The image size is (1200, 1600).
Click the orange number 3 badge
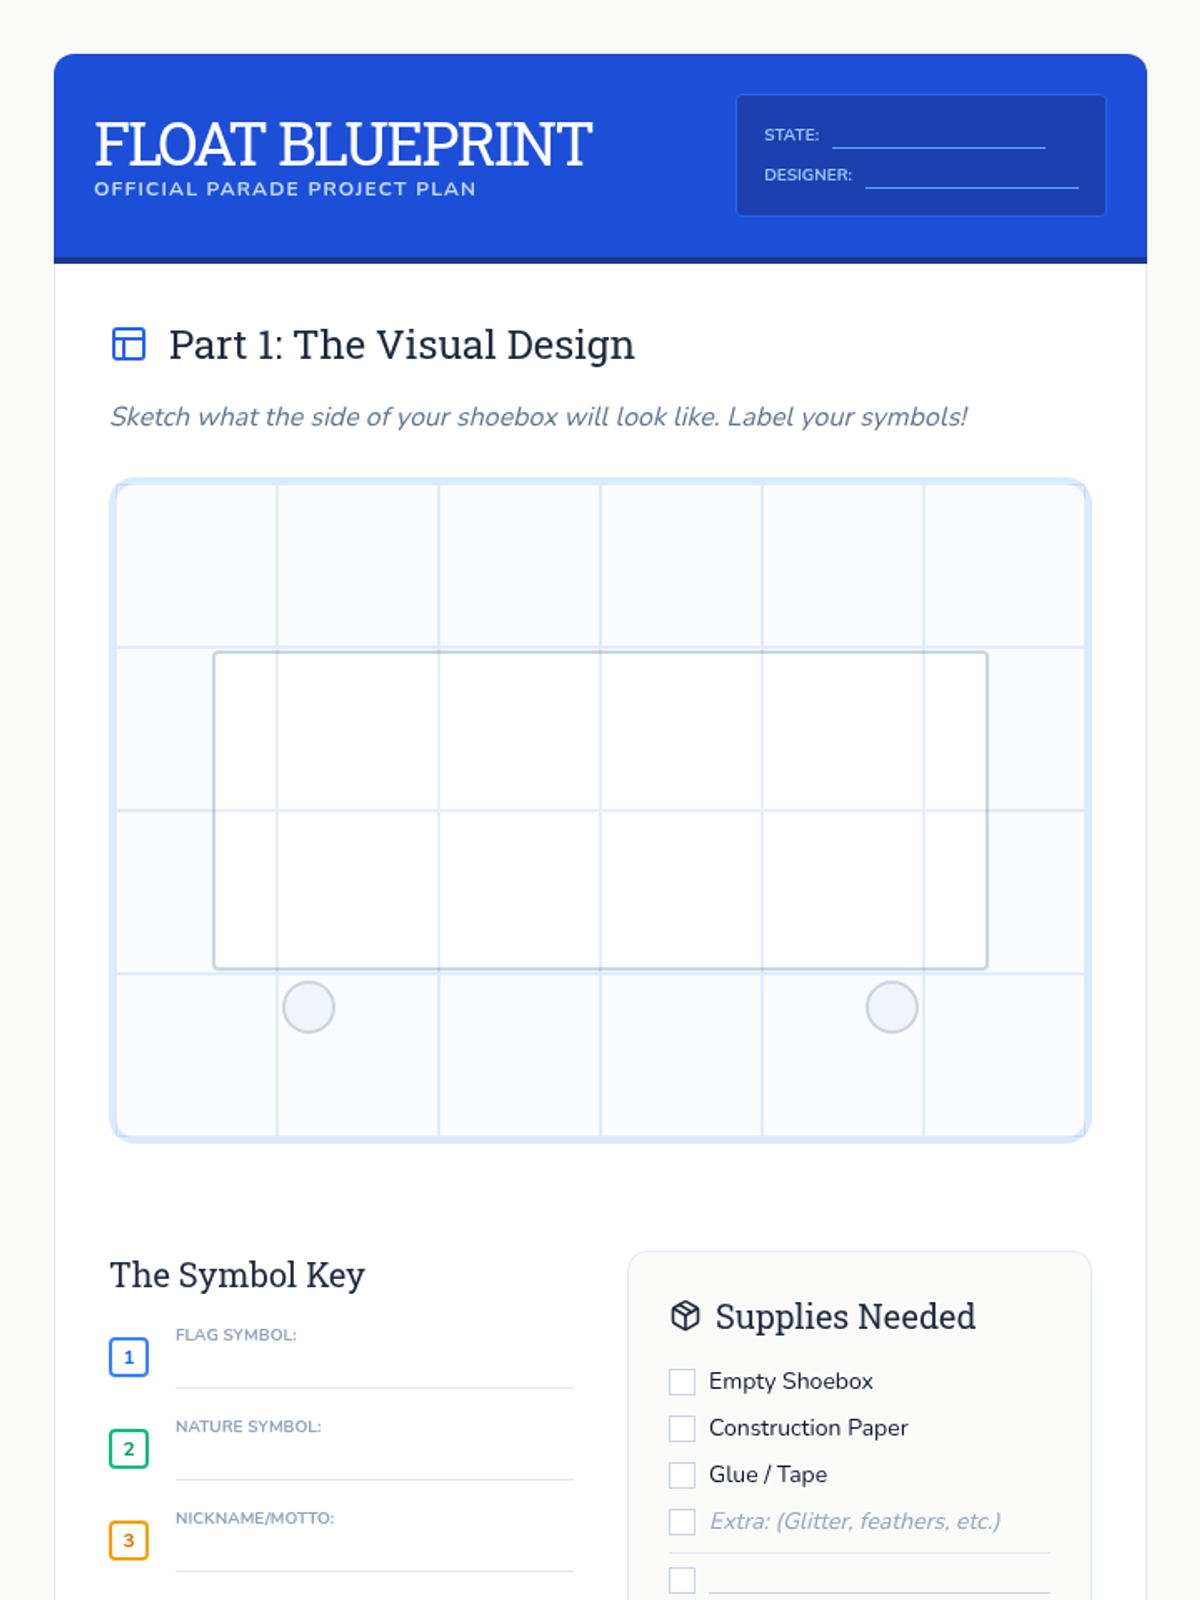point(129,1540)
